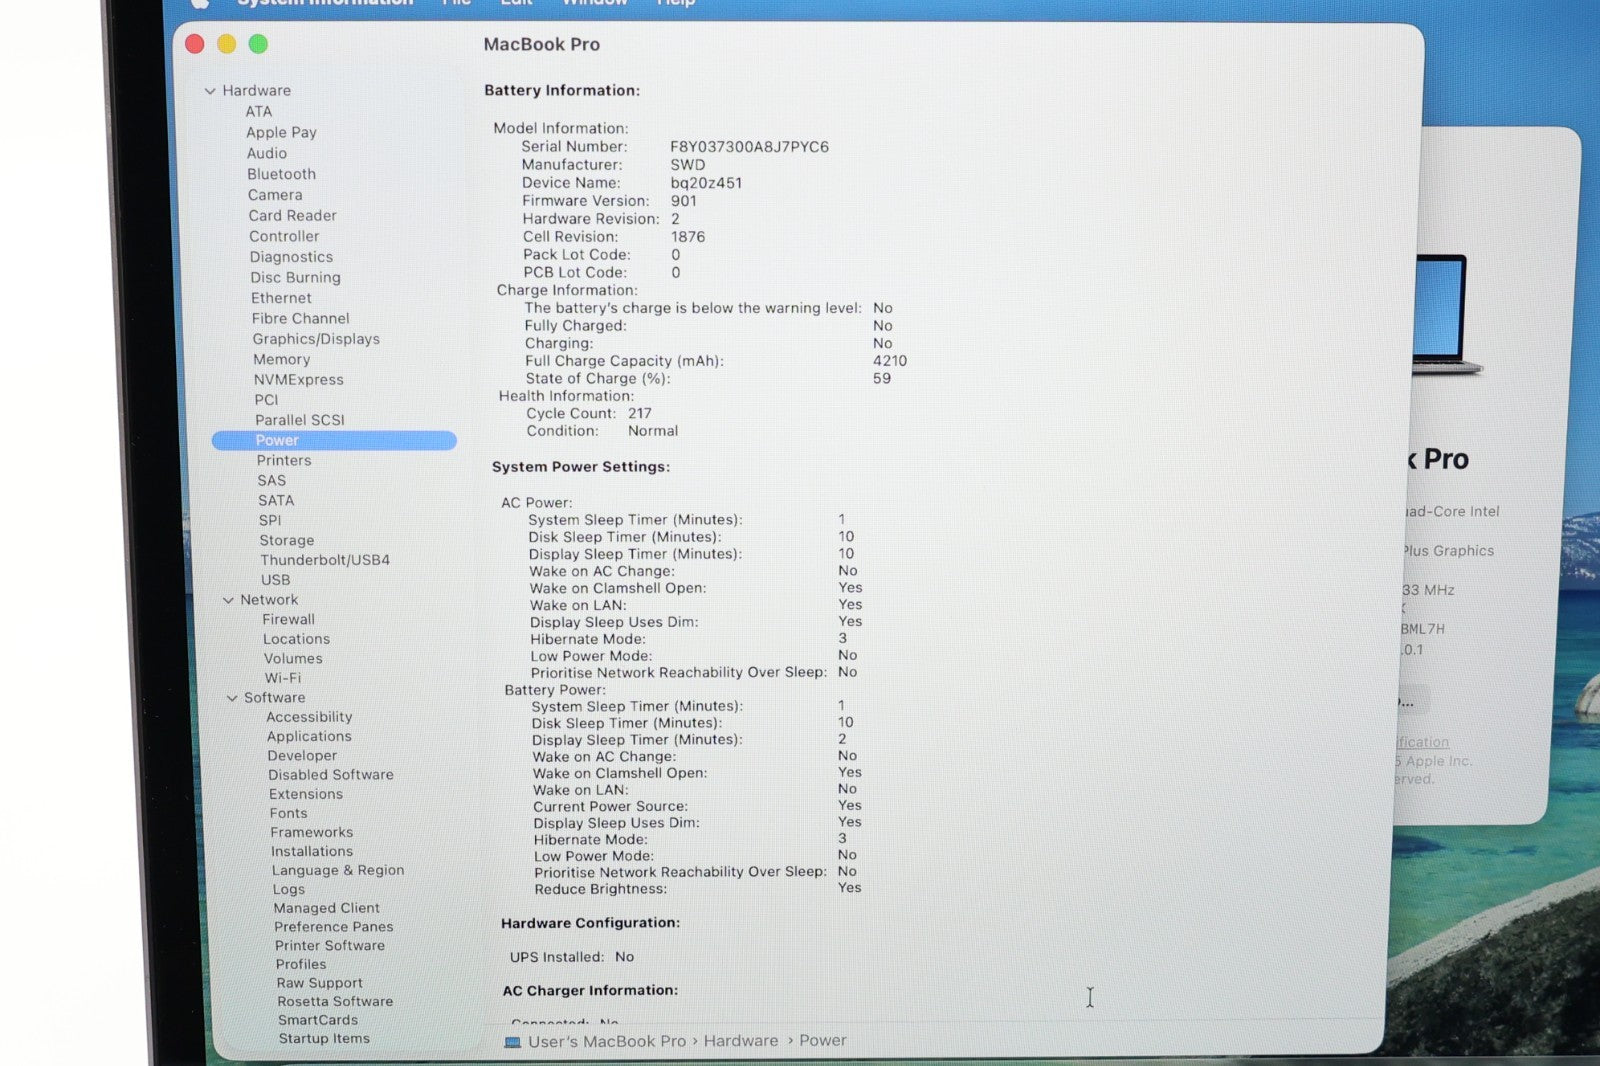
Task: Select the highlighted Power item
Action: pos(277,440)
